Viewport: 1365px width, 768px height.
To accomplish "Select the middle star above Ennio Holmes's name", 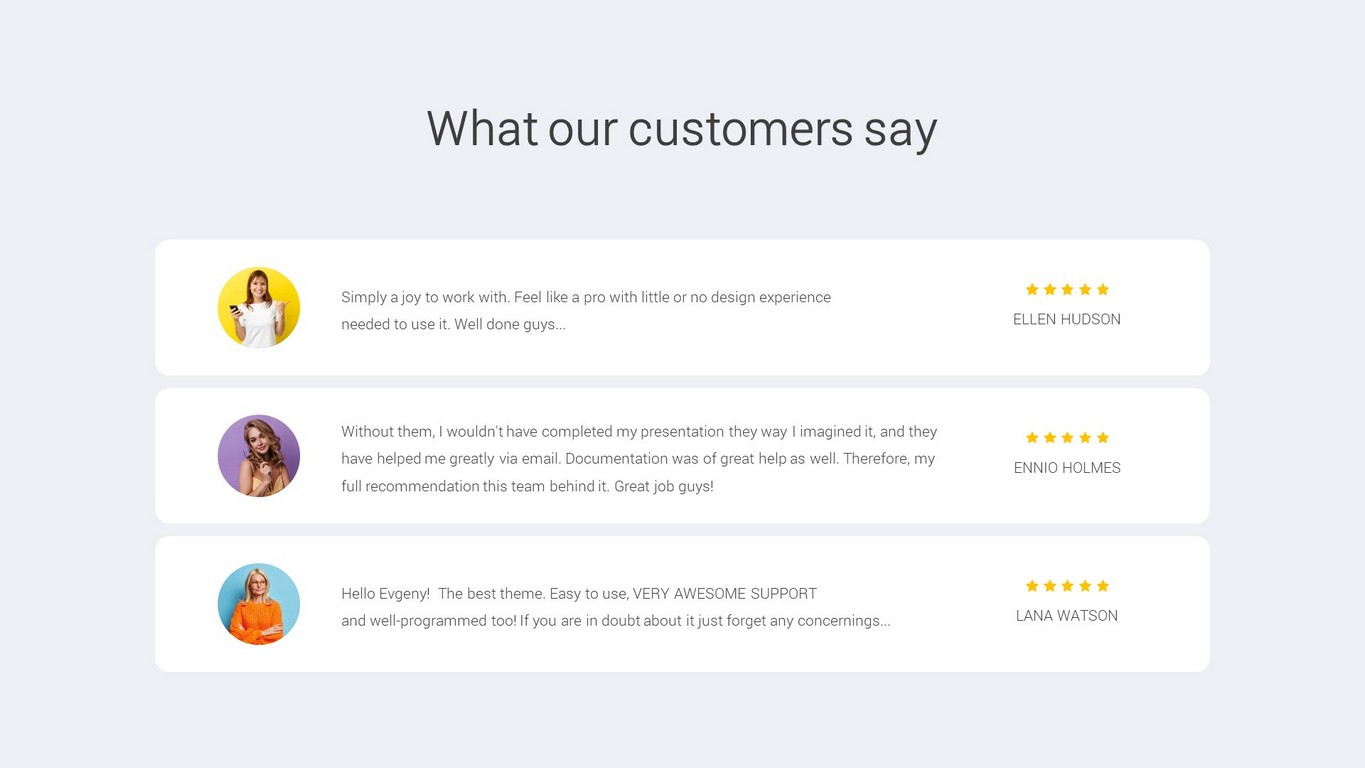I will click(x=1067, y=438).
